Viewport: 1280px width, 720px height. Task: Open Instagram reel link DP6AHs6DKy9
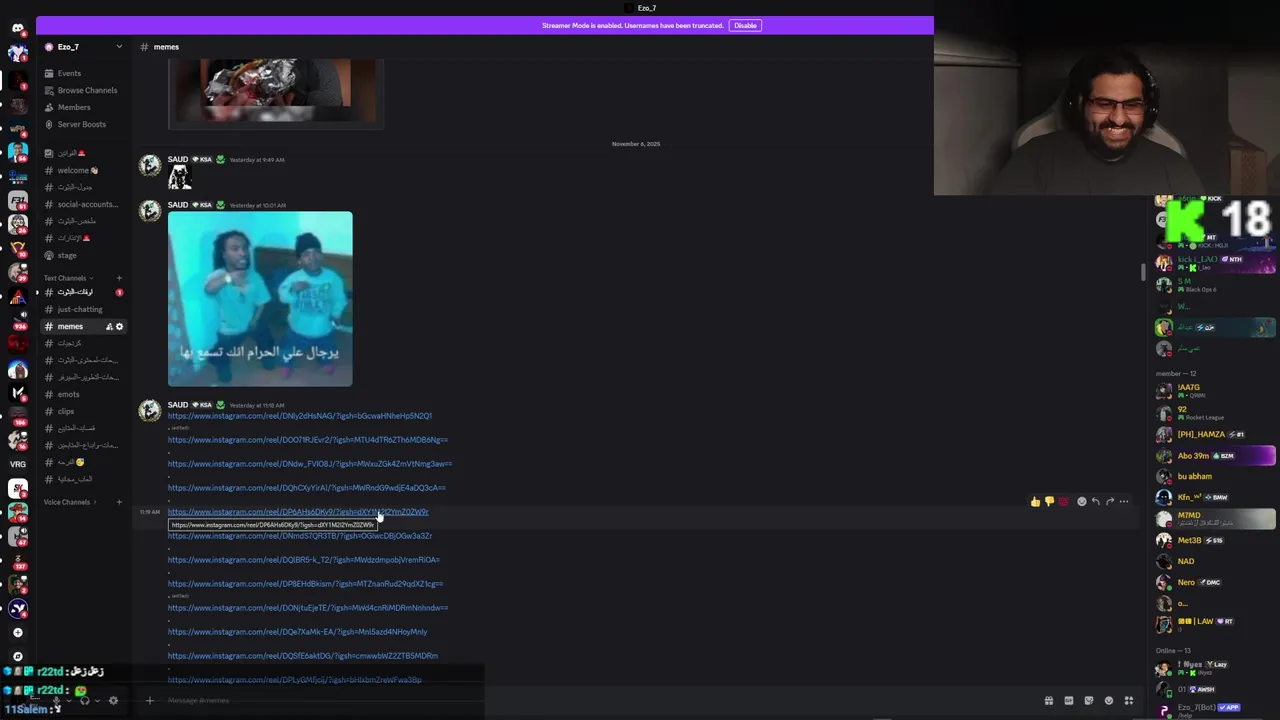(x=298, y=512)
